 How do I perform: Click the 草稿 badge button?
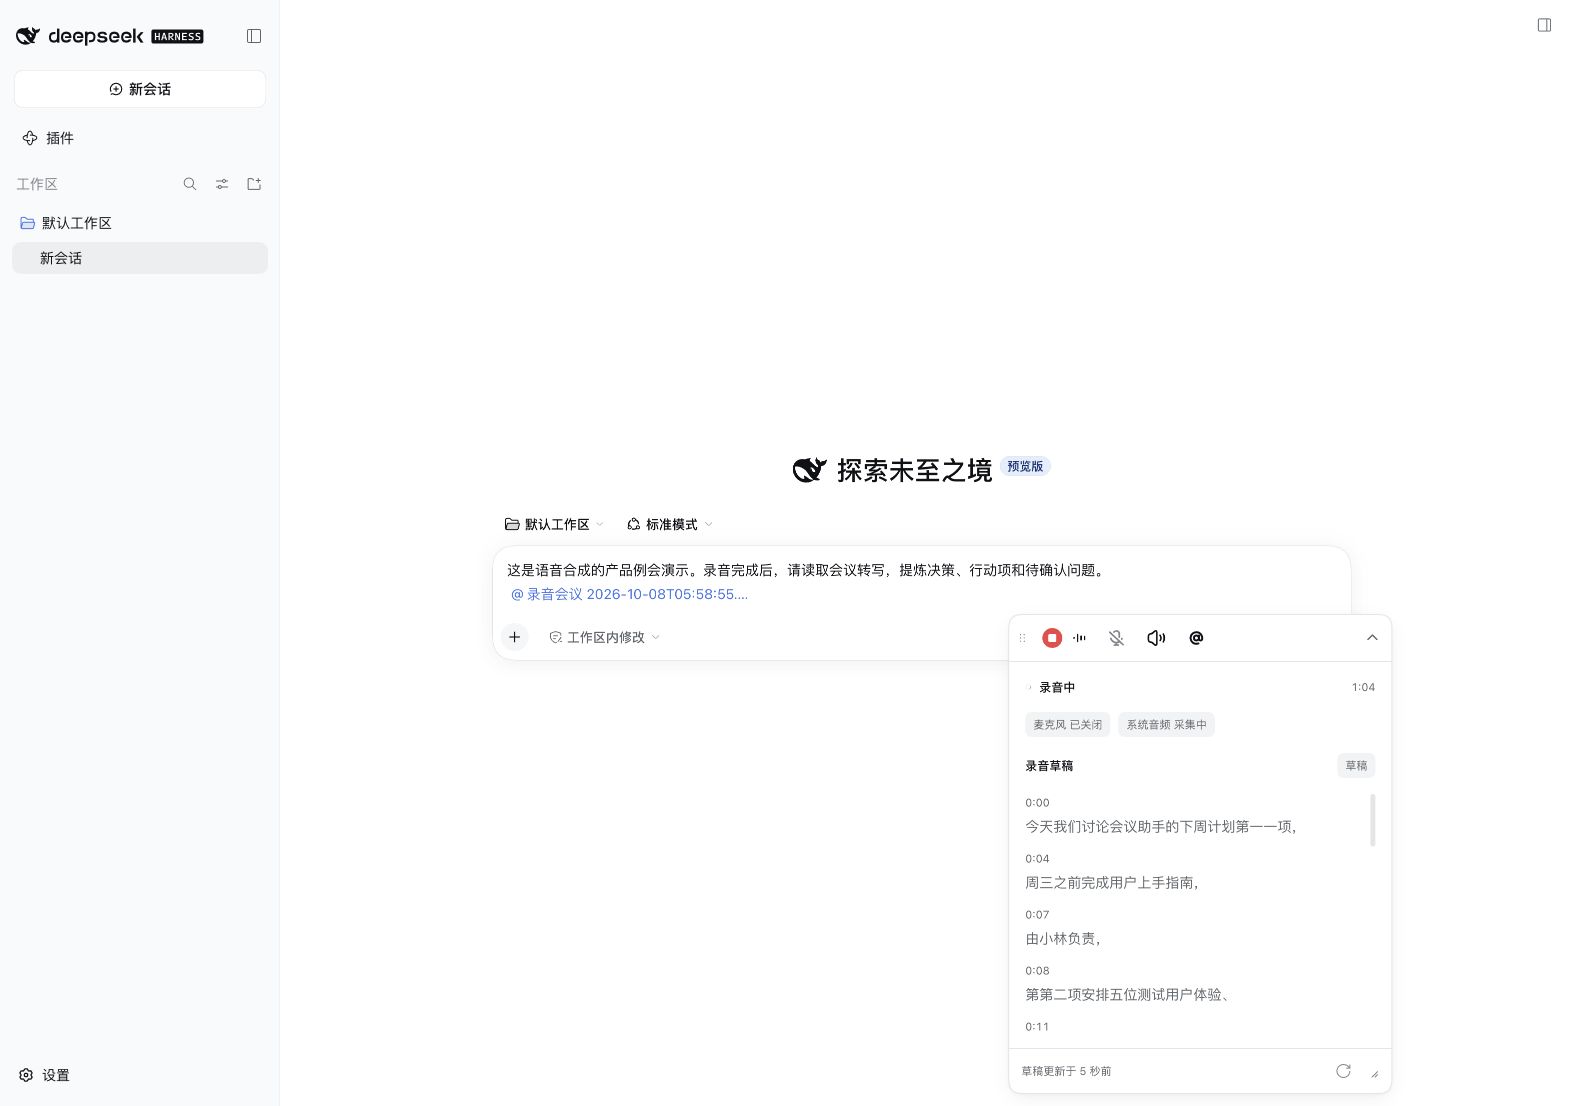(x=1356, y=766)
